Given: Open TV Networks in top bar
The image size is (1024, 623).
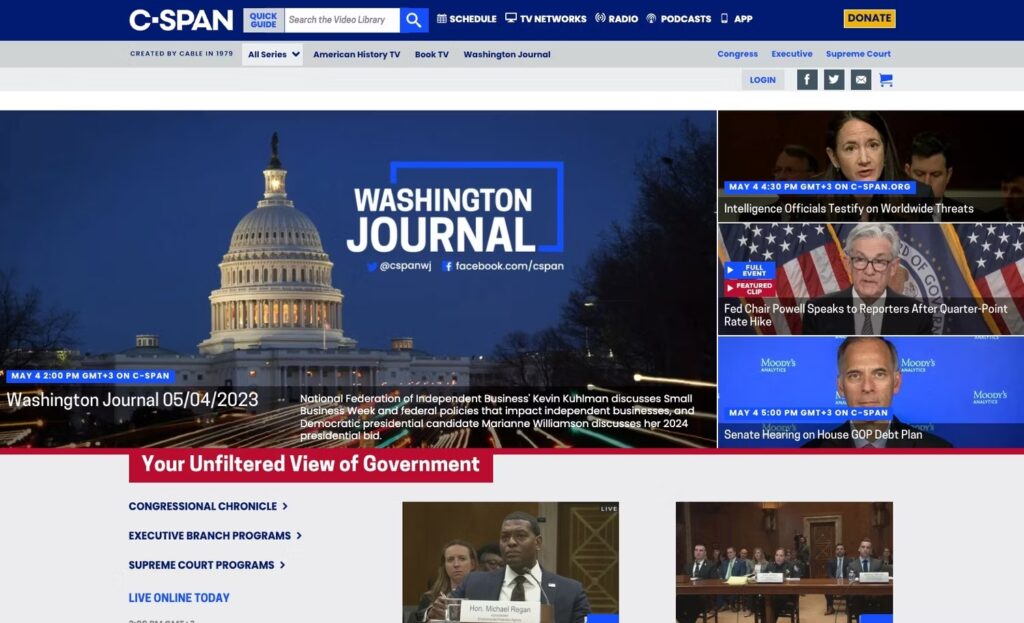Looking at the screenshot, I should (x=546, y=19).
